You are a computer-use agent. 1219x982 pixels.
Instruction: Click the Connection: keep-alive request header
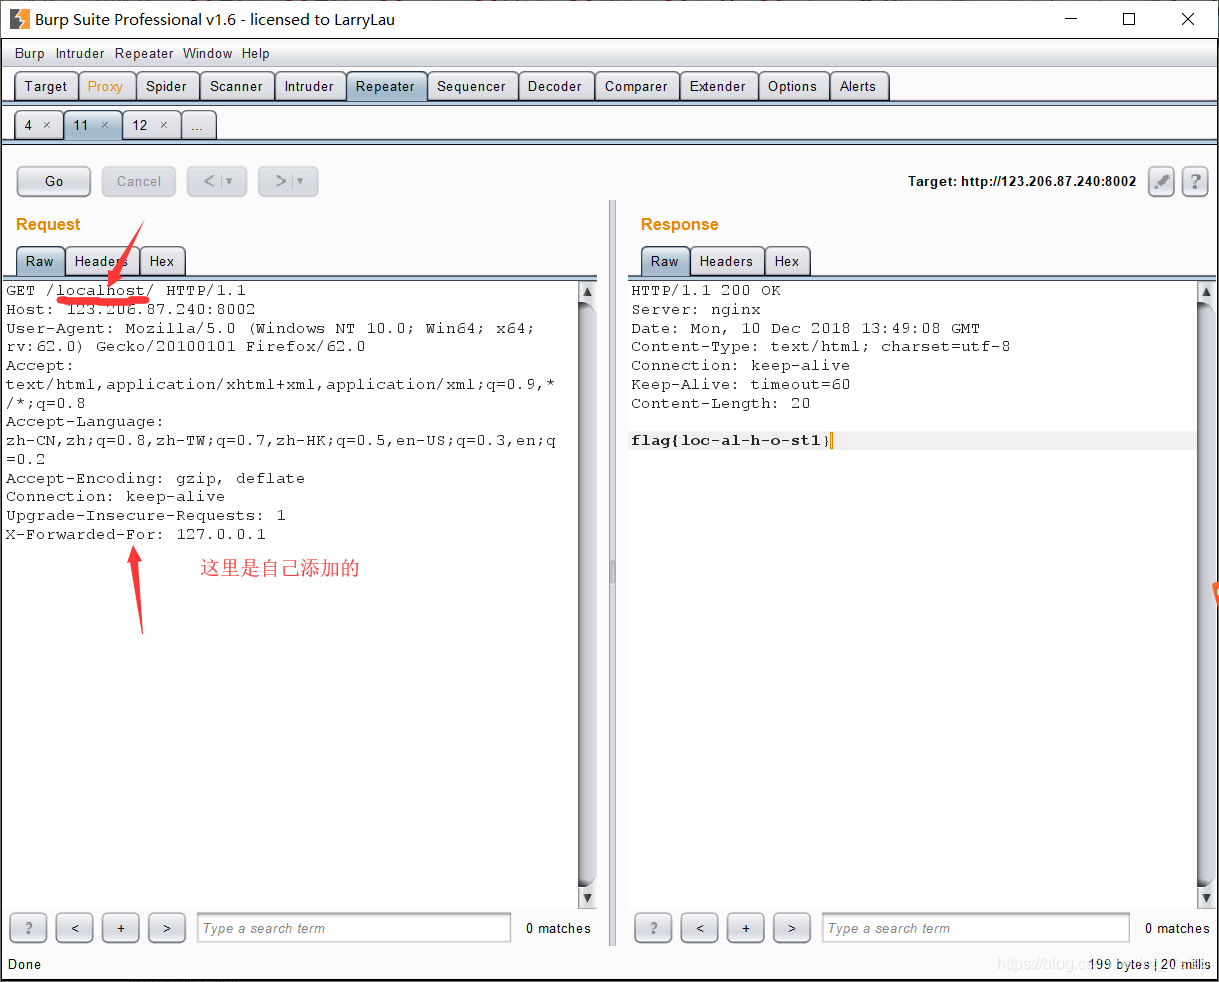[116, 497]
